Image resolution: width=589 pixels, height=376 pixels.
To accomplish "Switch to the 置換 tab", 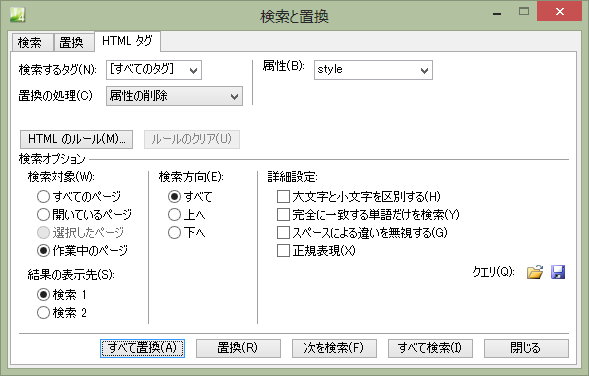I will point(74,42).
